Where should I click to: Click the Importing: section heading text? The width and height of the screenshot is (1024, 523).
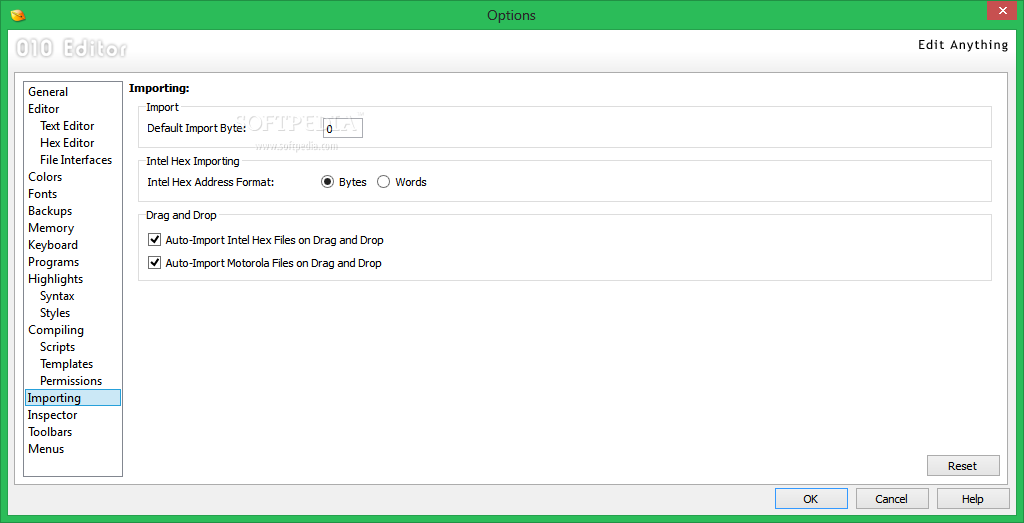point(159,87)
